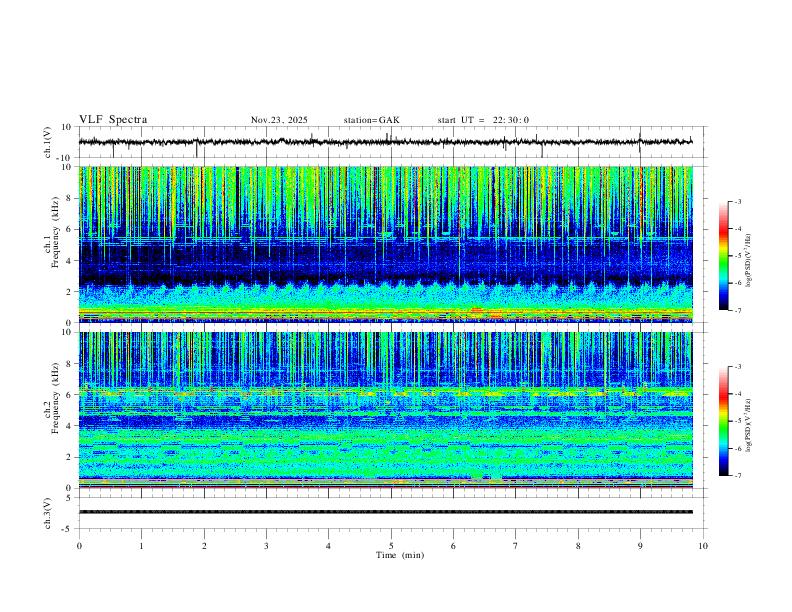This screenshot has height=612, width=792.
Task: Click the ch.3 voltage flat trace
Action: pos(385,512)
